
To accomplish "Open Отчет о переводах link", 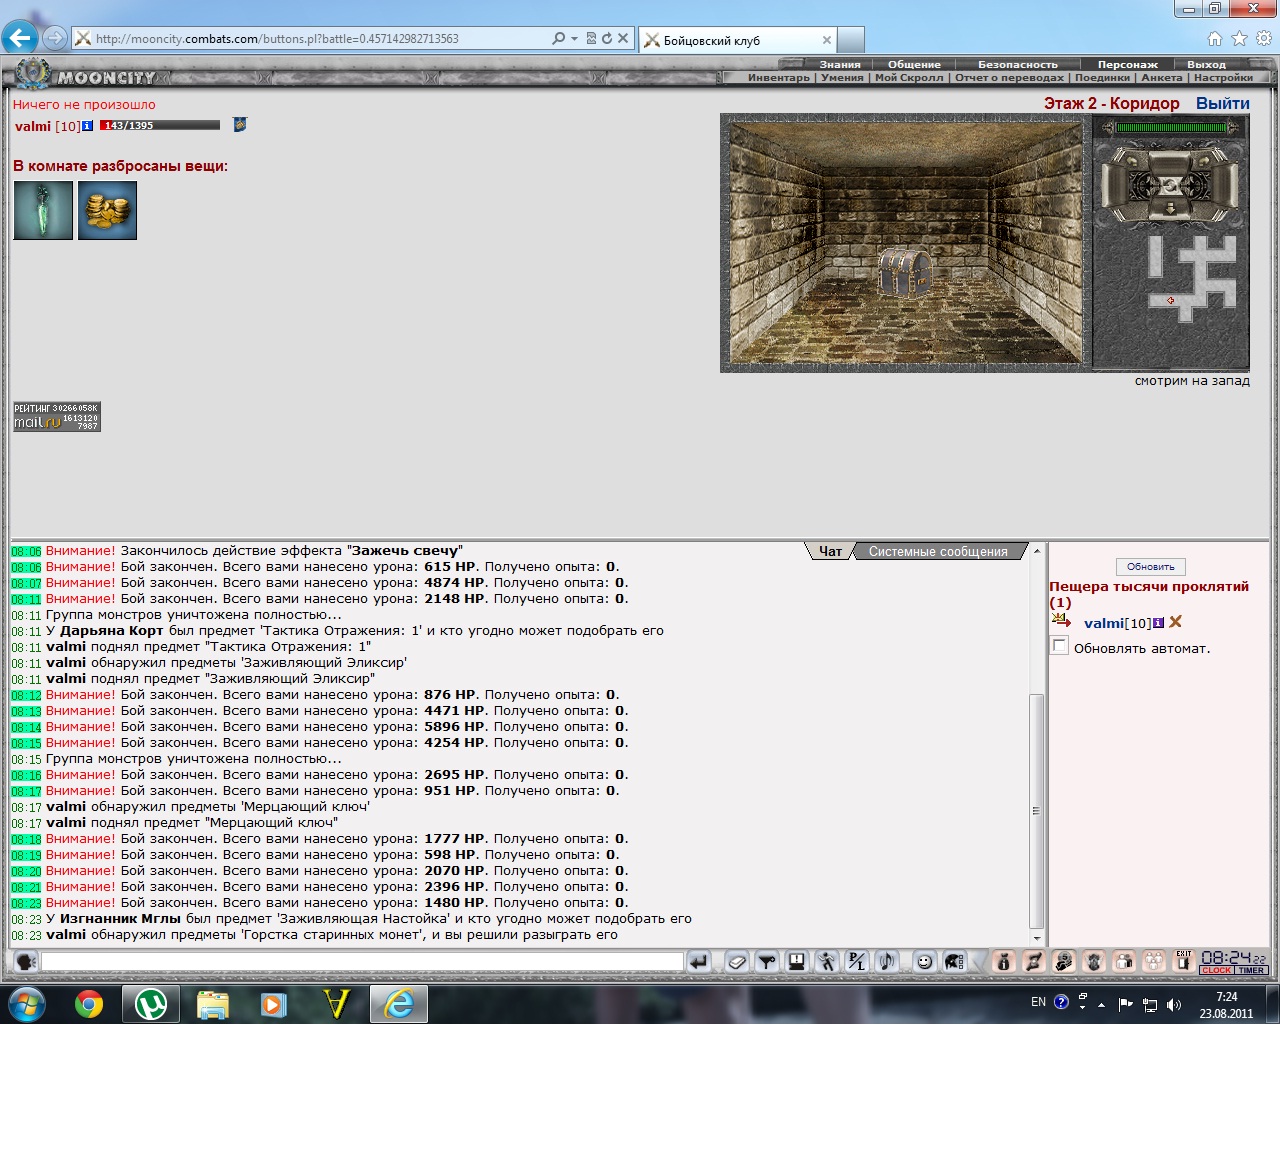I will (1009, 77).
